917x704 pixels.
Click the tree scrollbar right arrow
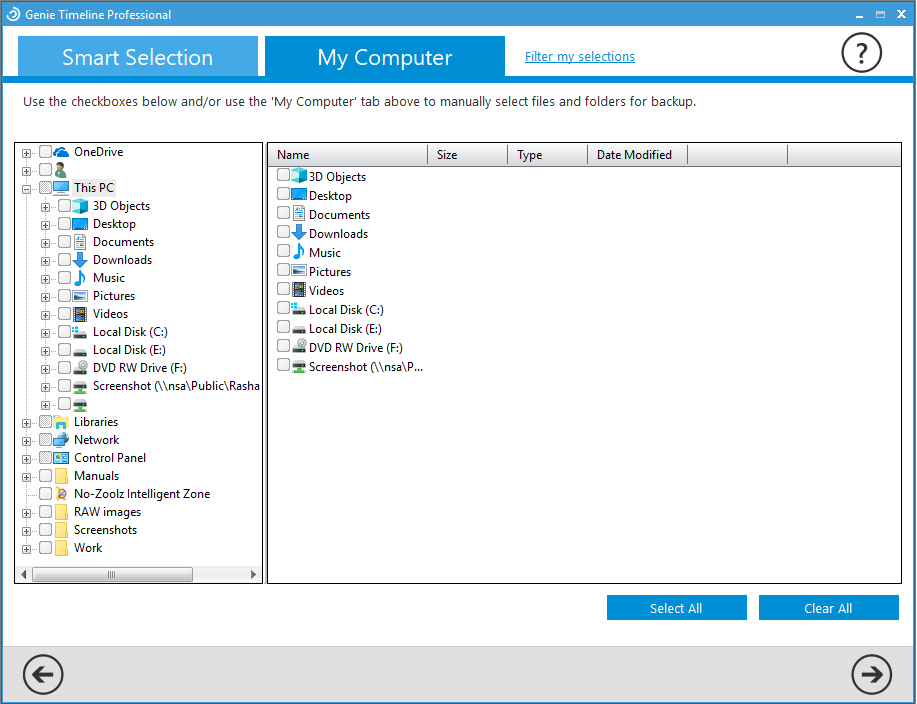pyautogui.click(x=253, y=575)
